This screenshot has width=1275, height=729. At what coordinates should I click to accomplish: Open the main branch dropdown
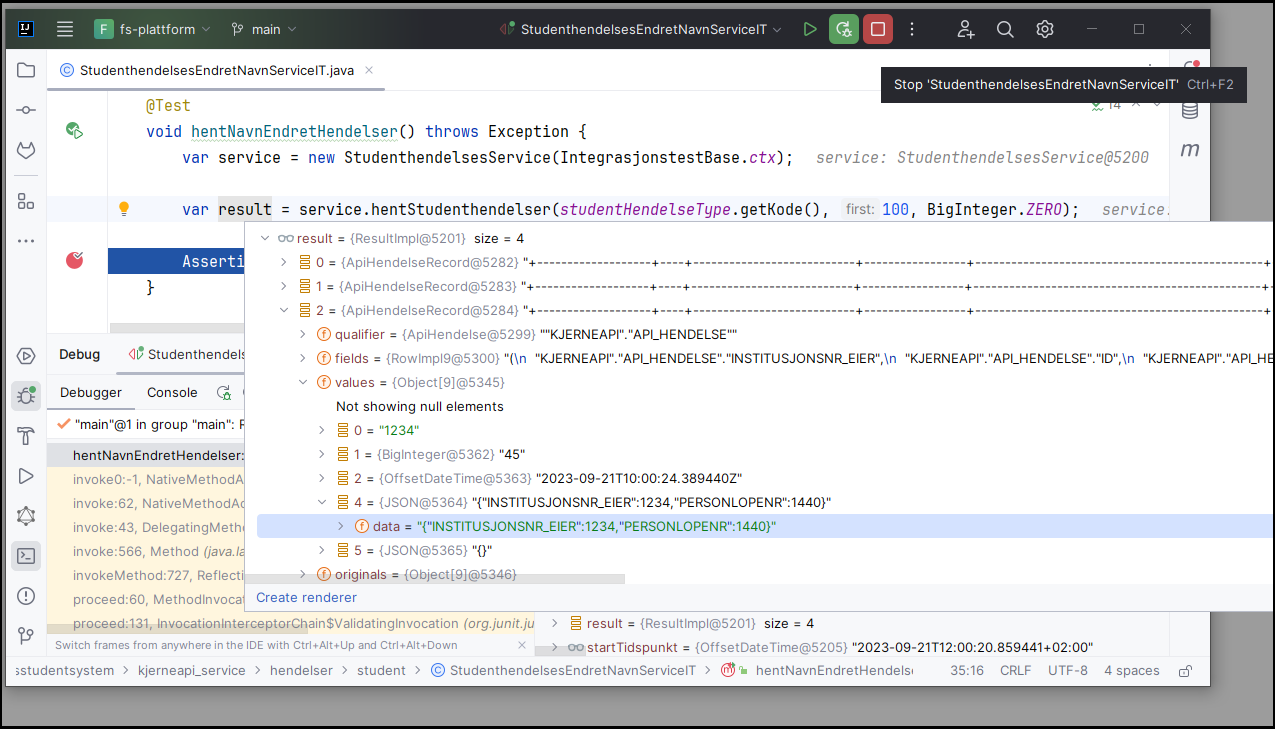pyautogui.click(x=263, y=29)
